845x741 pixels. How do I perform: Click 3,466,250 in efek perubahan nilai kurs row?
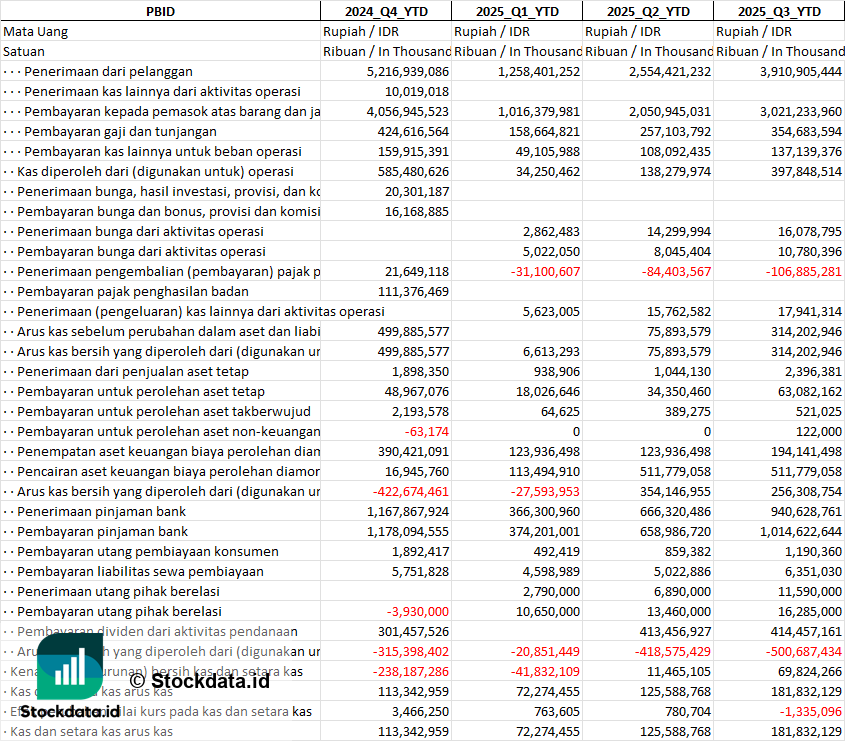click(420, 711)
